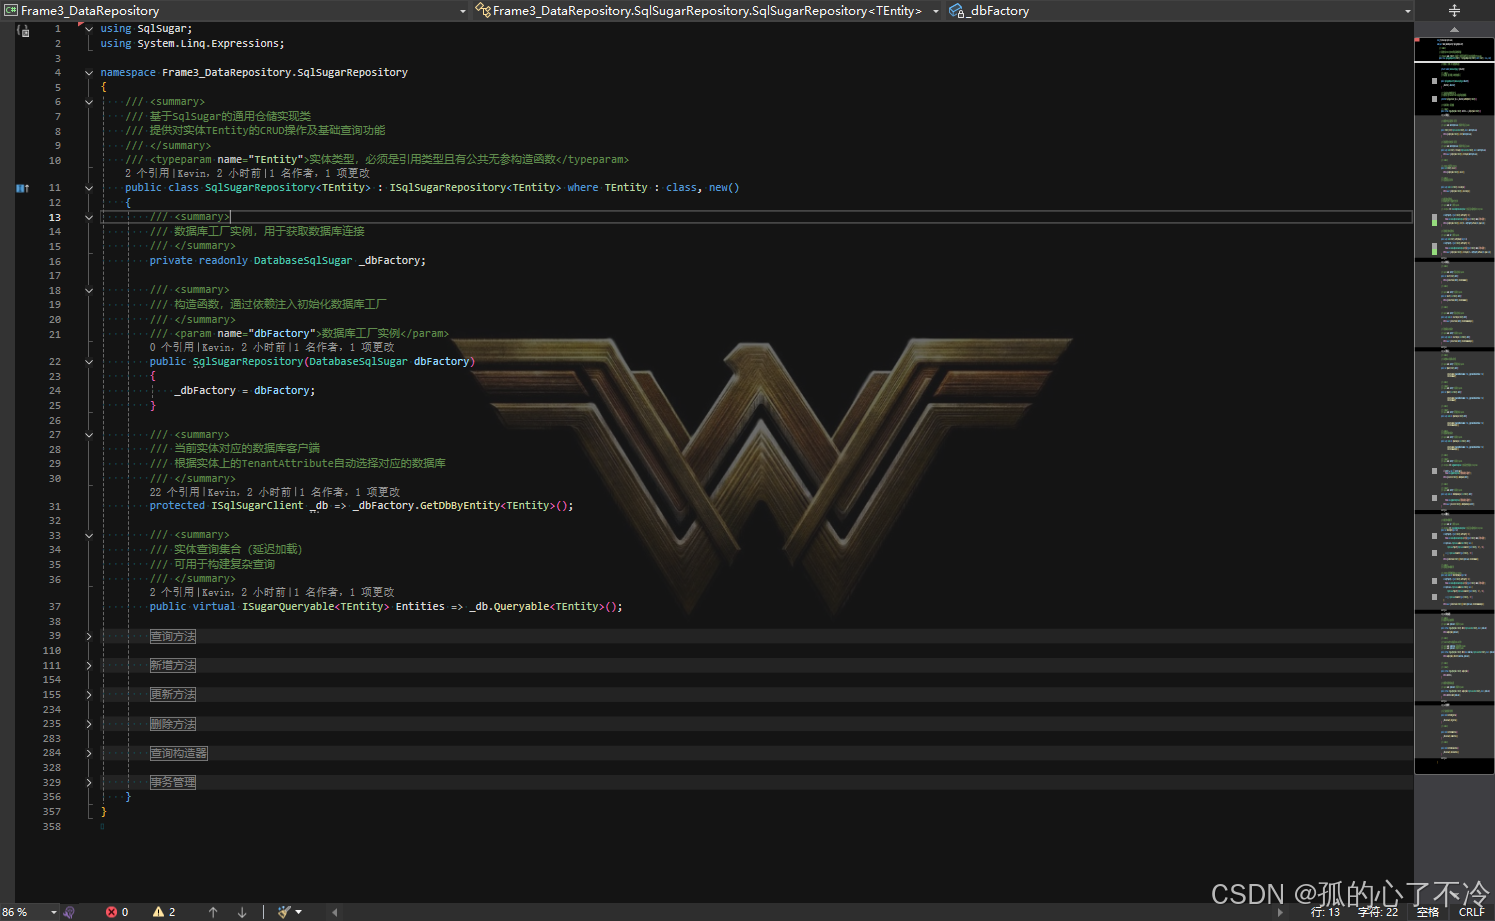Image resolution: width=1495 pixels, height=921 pixels.
Task: Click '_dbFactory = dbFactory;' assignment on line 24
Action: pos(245,391)
